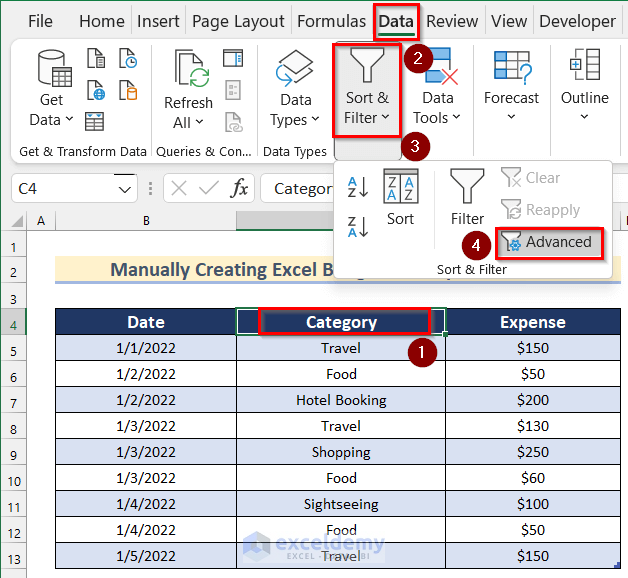Viewport: 628px width, 578px height.
Task: Open the Page Layout tab
Action: (x=238, y=21)
